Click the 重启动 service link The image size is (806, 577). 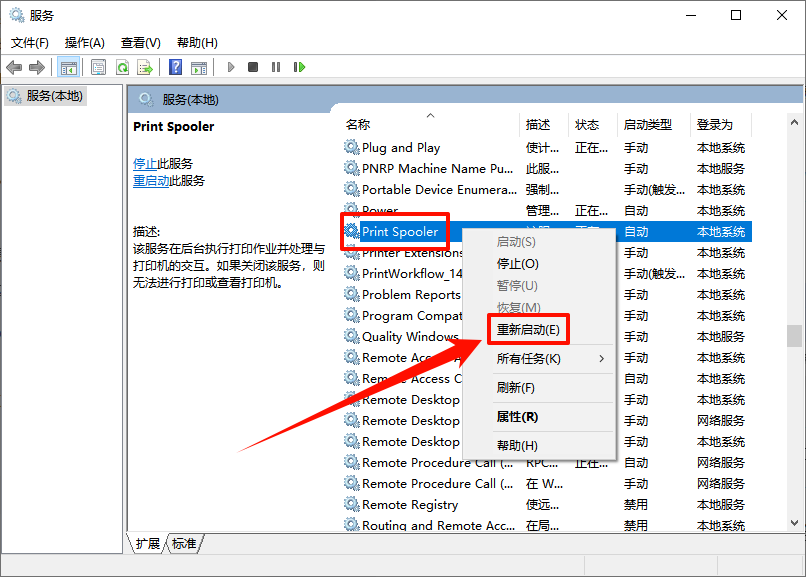click(151, 181)
